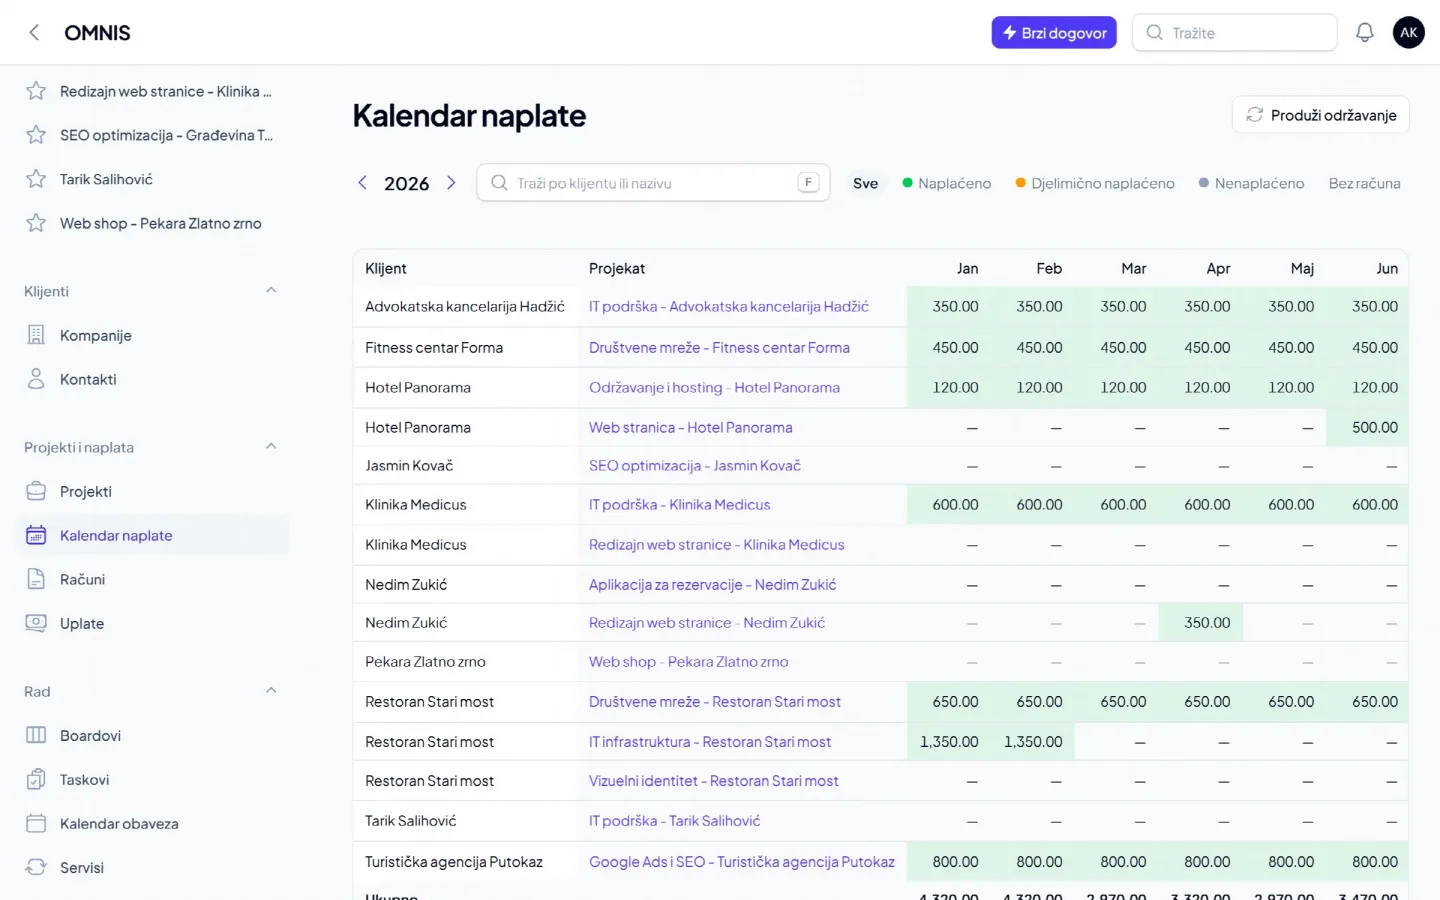Collapse the Klijenti sidebar section
The image size is (1440, 900).
click(x=271, y=291)
